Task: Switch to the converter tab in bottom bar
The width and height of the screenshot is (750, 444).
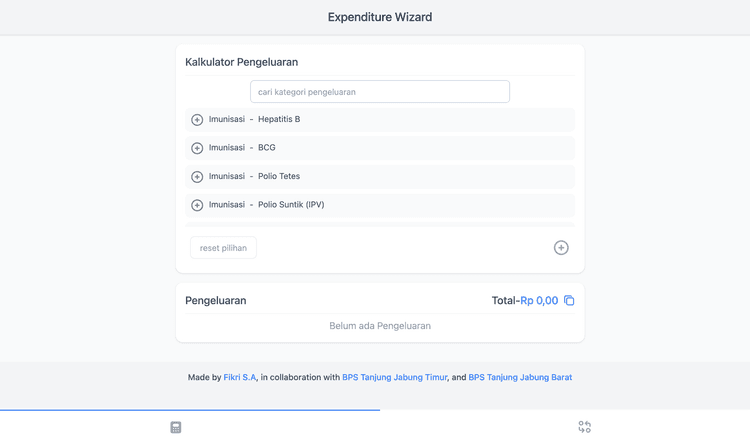Action: (585, 427)
